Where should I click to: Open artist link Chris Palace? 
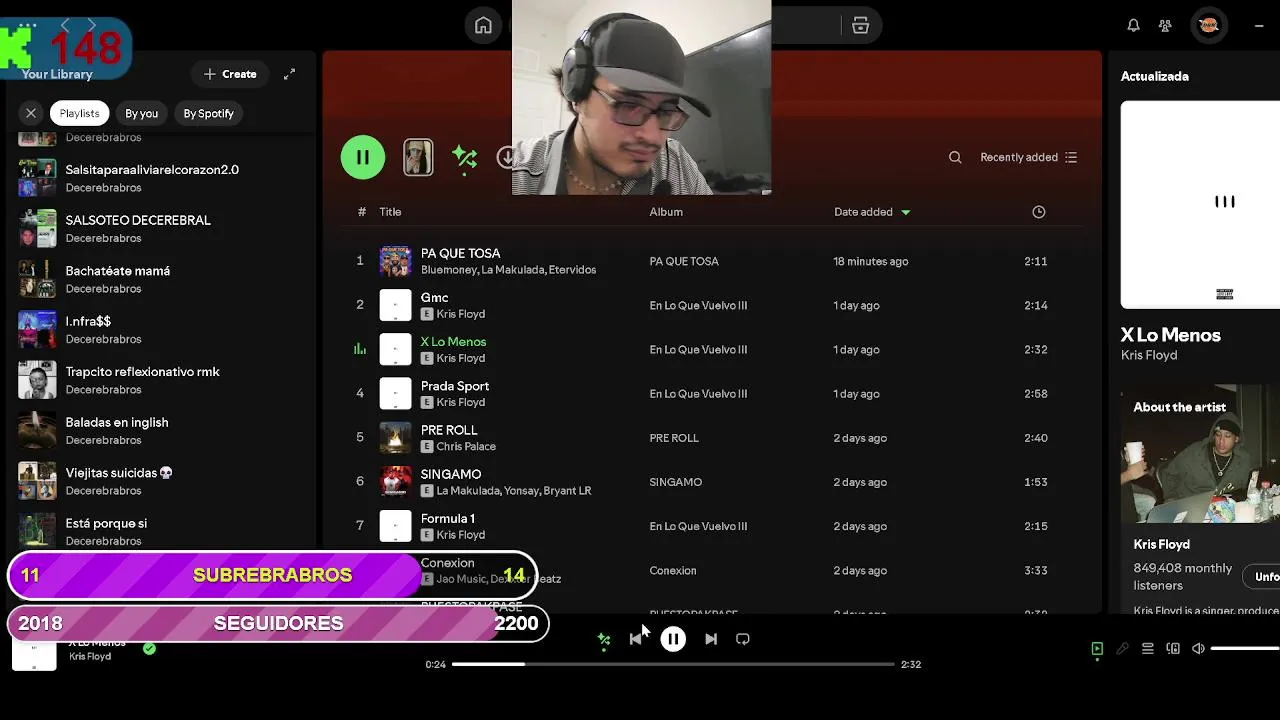click(x=466, y=446)
